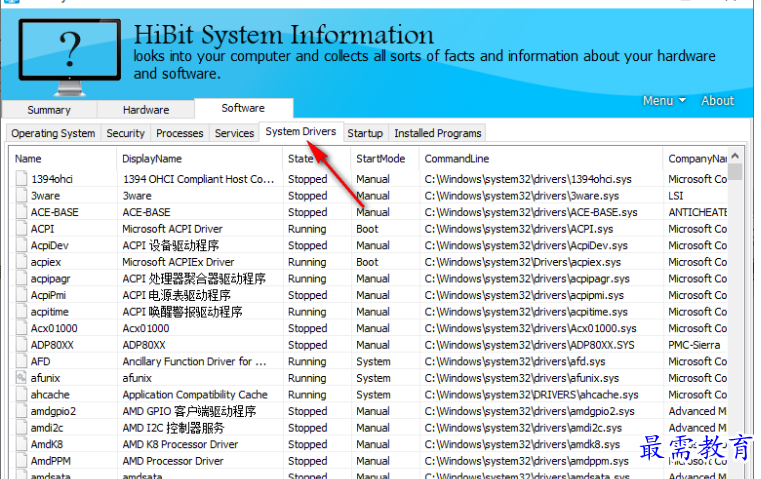Click 'Microsoft ACPI Driver' display name

pyautogui.click(x=172, y=229)
